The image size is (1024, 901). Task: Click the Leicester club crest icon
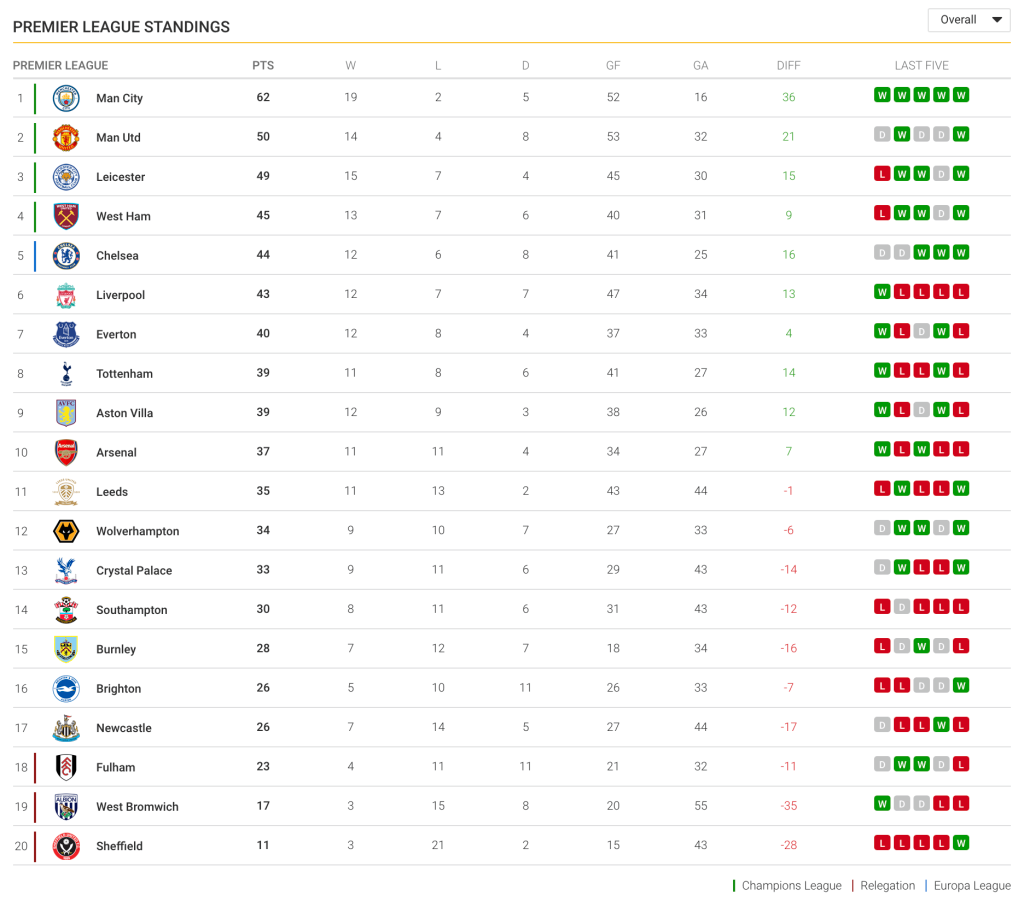pyautogui.click(x=66, y=177)
